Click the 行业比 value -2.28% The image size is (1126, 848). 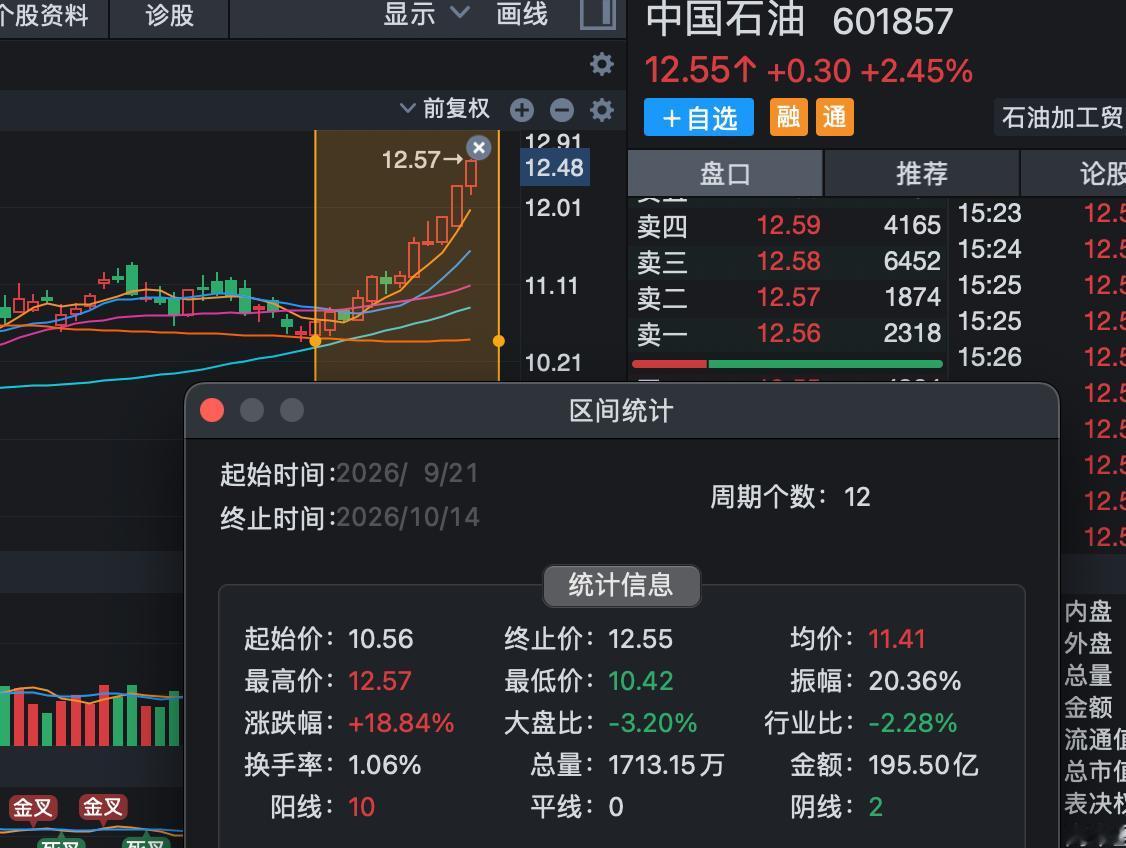click(x=913, y=723)
